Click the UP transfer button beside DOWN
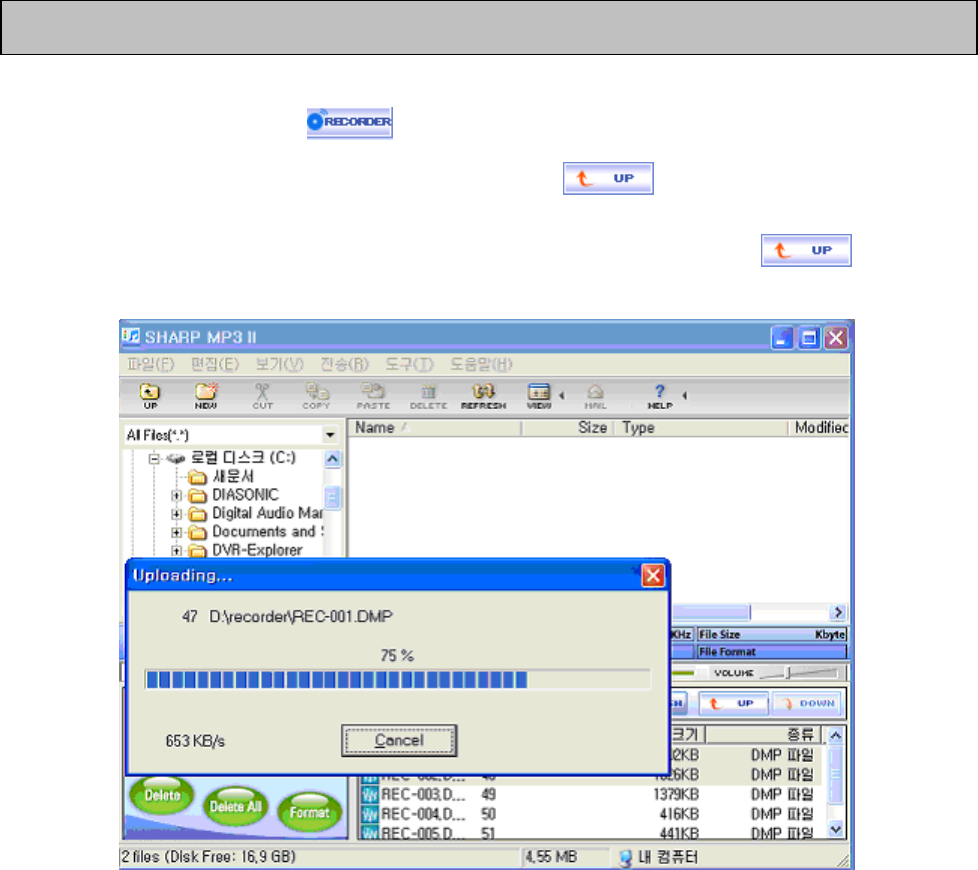 coord(734,703)
